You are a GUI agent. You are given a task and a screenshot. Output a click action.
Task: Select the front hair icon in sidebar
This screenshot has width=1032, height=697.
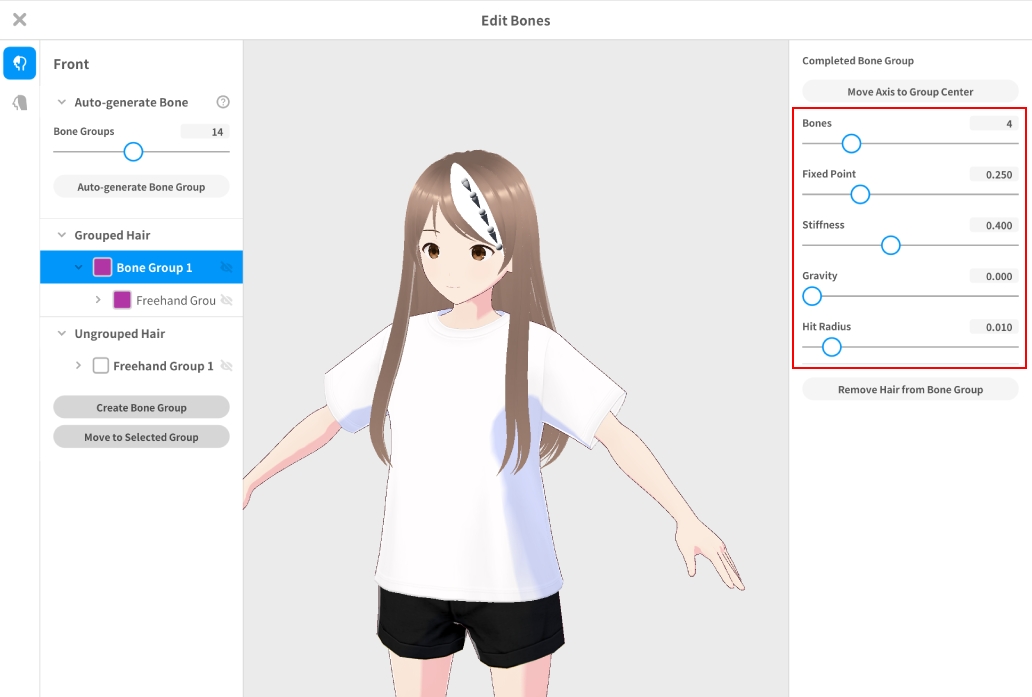click(x=20, y=63)
